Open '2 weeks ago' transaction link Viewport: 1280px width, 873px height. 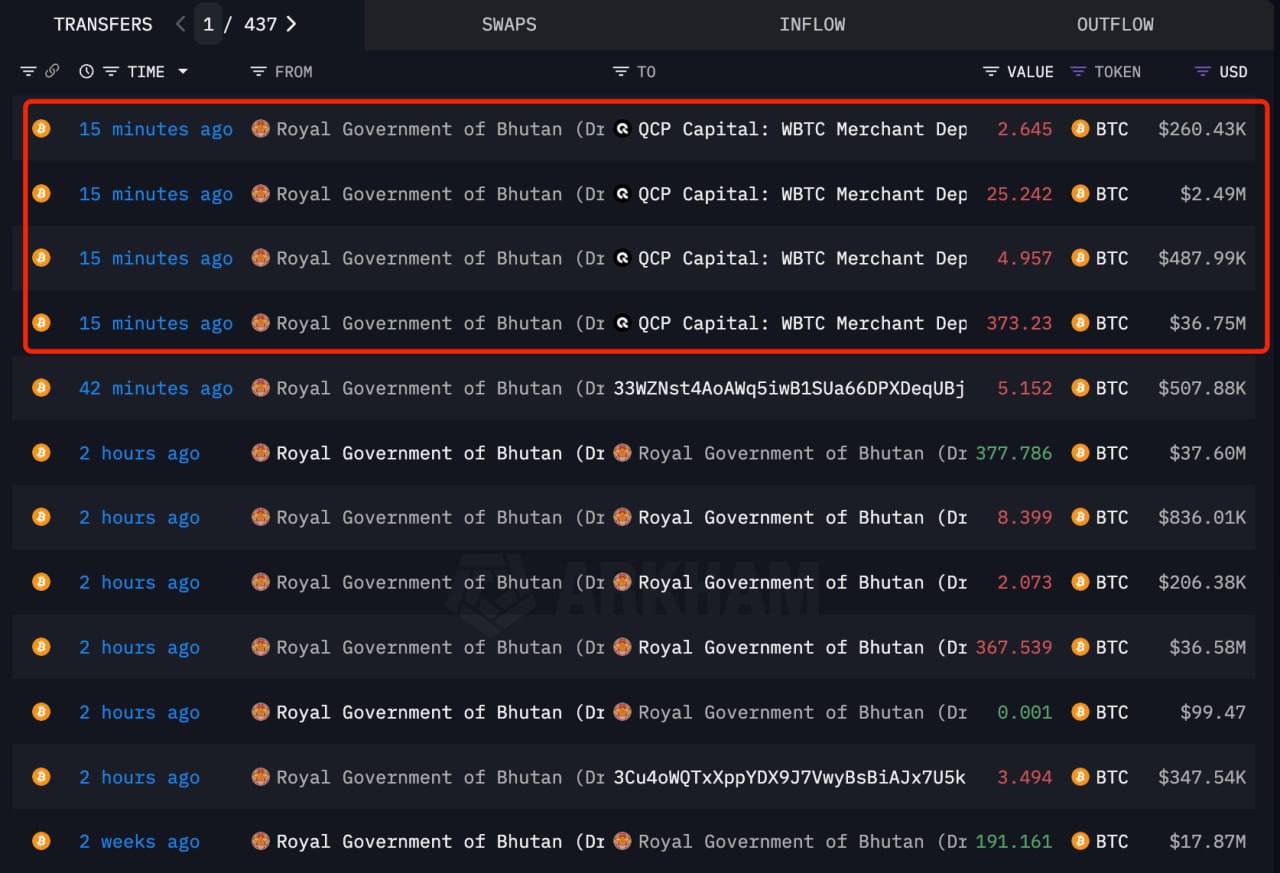tap(140, 842)
